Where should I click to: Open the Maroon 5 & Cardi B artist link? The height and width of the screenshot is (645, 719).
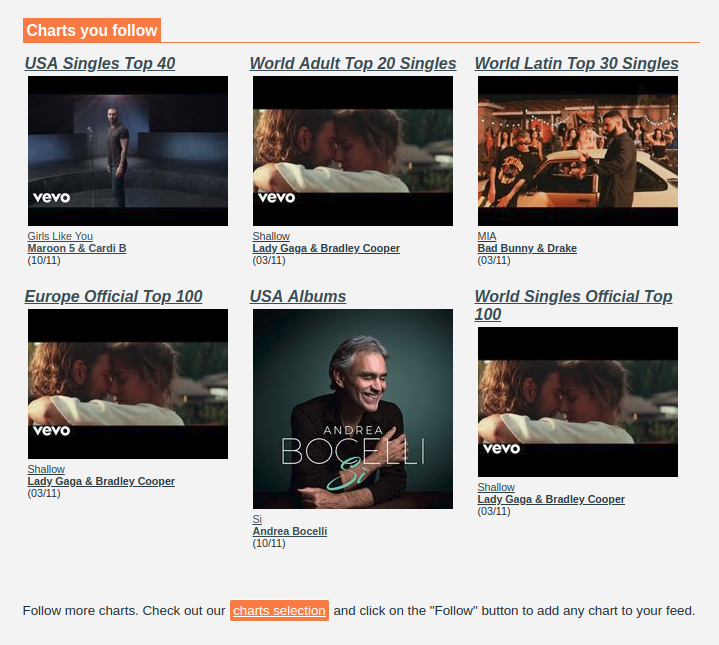(77, 248)
